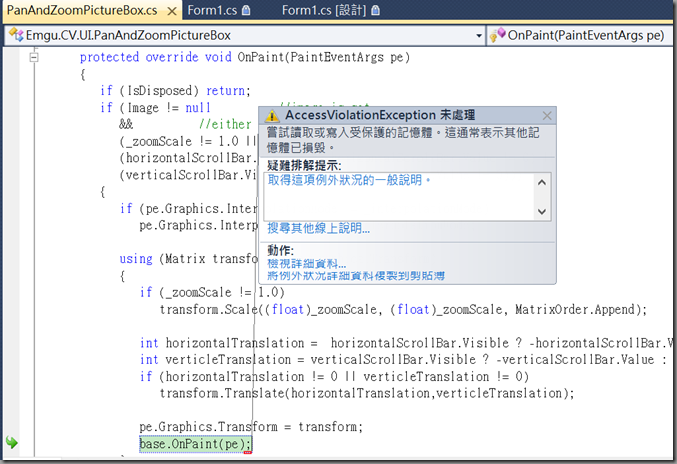Click 將例外狀況詳細資料複製到剪貼簿 link
677x464 pixels.
356,275
